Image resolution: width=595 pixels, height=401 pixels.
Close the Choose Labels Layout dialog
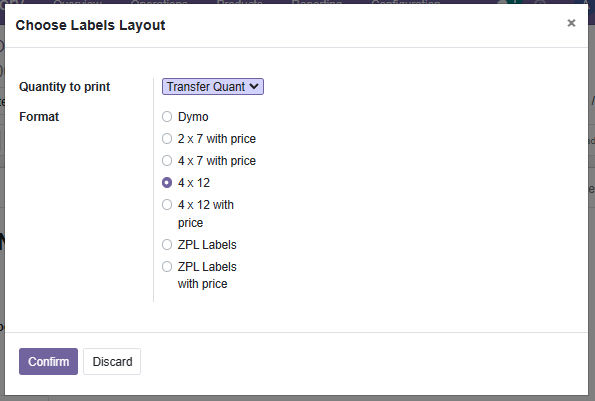point(571,23)
